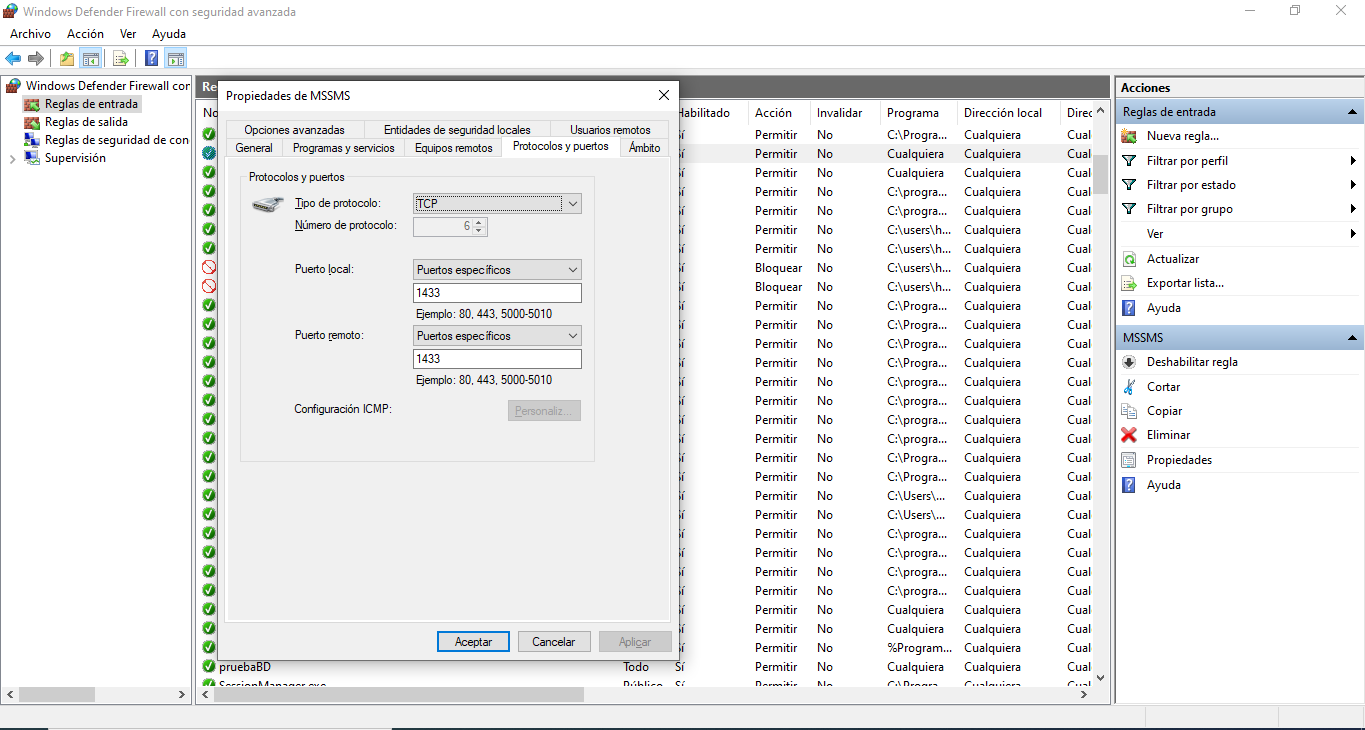Click Deshabilitar regla in the MSSMS section
This screenshot has width=1365, height=730.
(x=1192, y=362)
